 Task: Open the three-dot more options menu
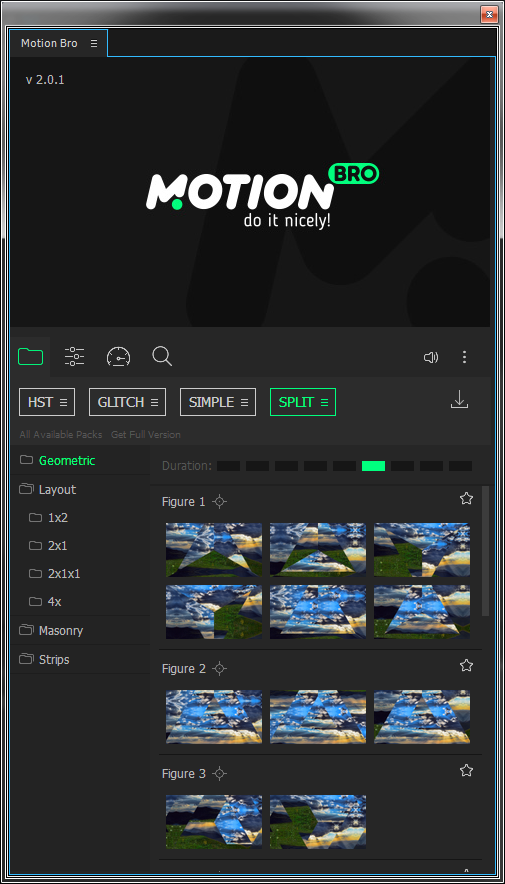(x=464, y=357)
